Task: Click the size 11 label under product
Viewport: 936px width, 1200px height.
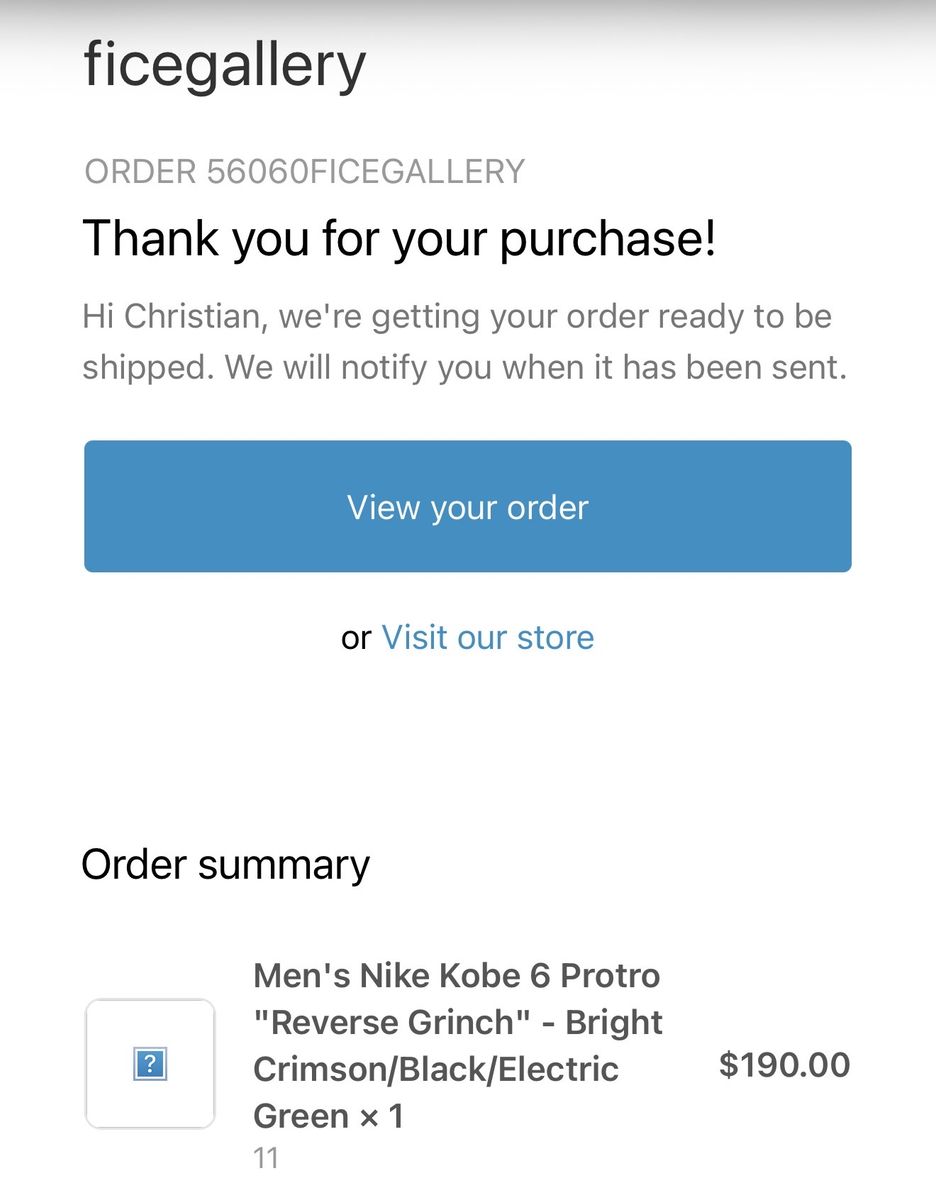Action: 265,1159
